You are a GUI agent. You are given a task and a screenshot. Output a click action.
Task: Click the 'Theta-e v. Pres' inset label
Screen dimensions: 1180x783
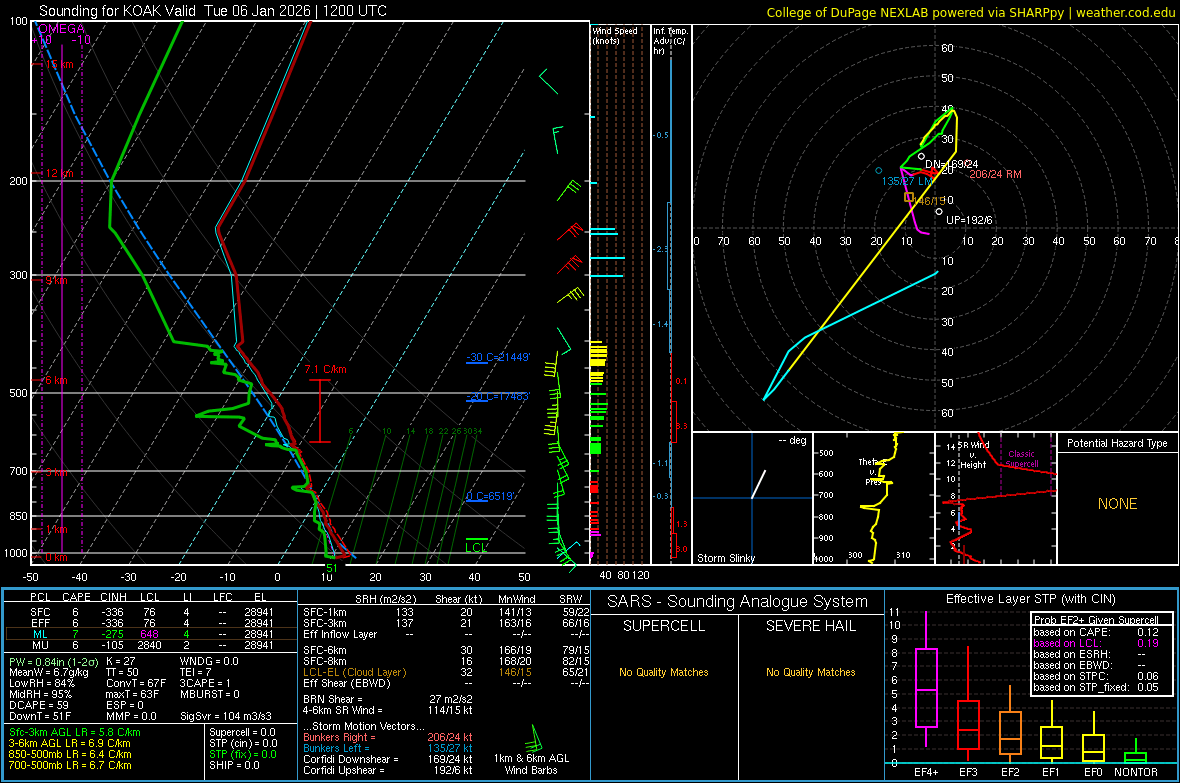[x=872, y=472]
